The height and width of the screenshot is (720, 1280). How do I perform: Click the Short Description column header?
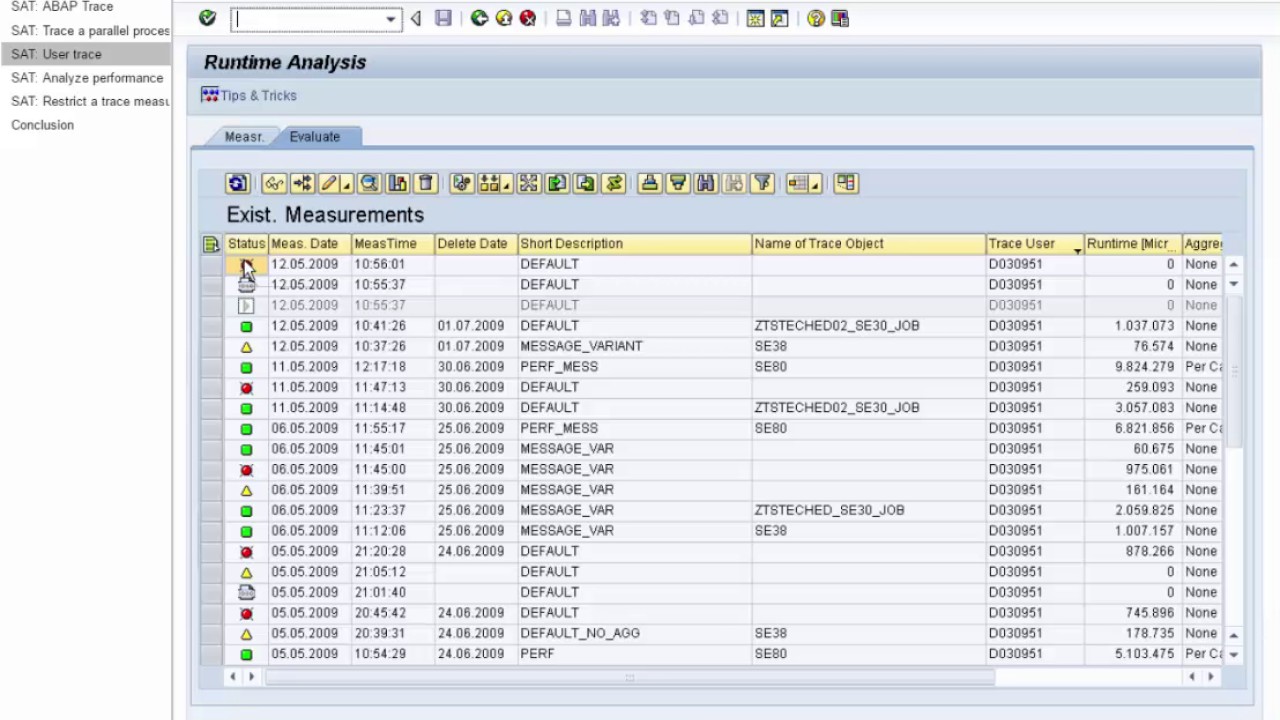[634, 244]
